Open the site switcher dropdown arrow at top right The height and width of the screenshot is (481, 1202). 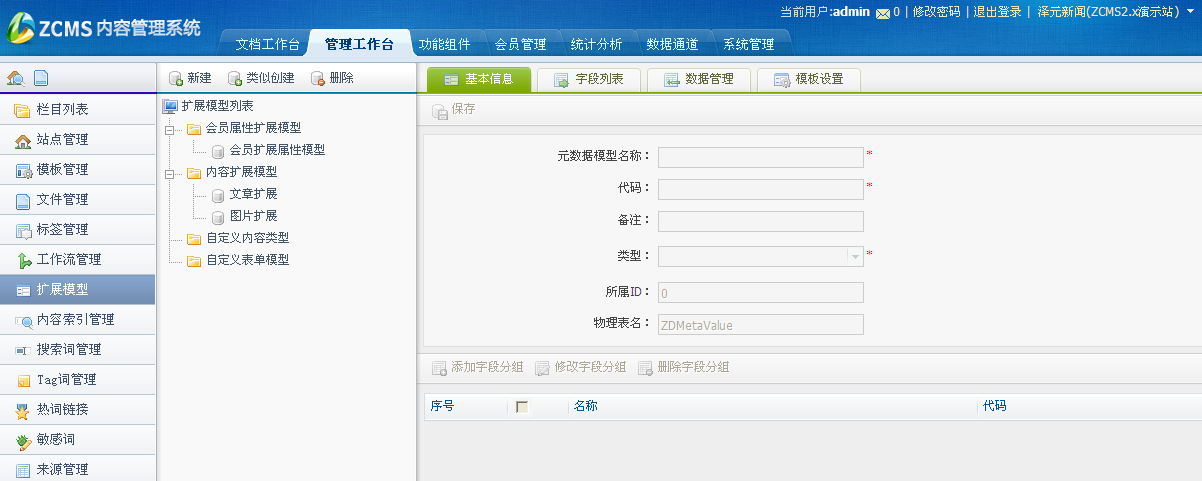click(x=1190, y=12)
